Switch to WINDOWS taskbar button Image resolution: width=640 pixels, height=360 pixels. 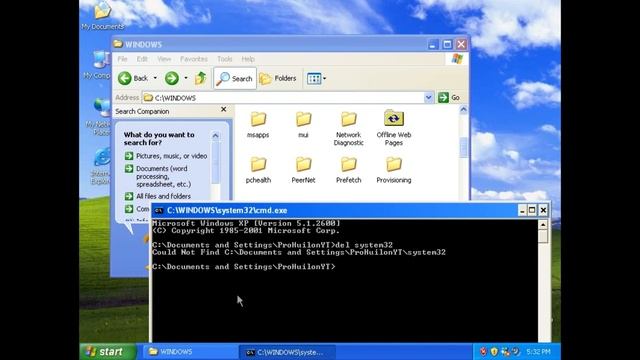pyautogui.click(x=190, y=352)
